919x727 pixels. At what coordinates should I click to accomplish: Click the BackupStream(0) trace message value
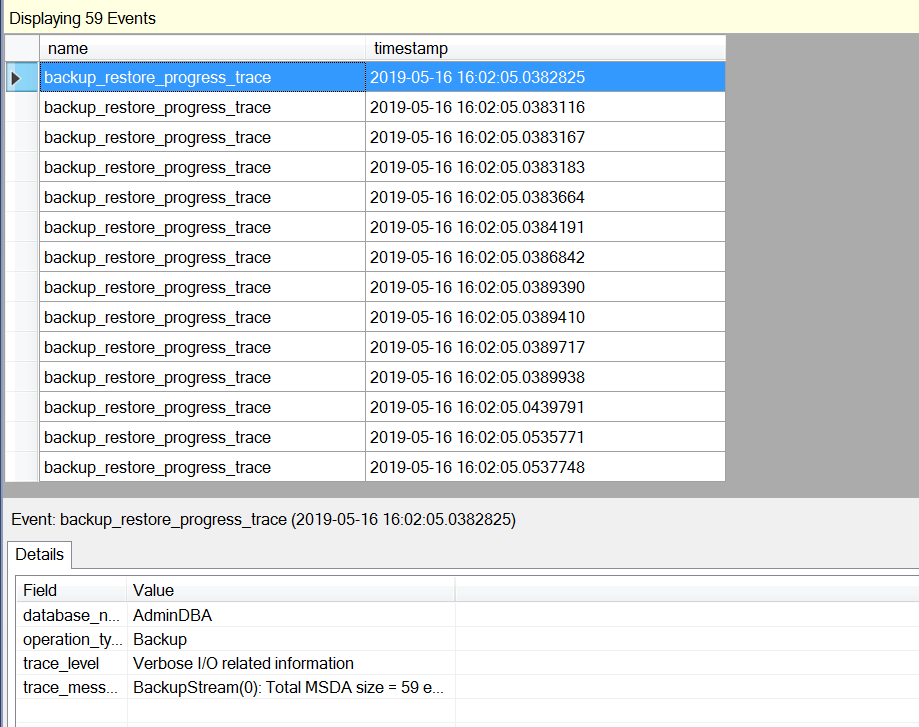point(288,687)
